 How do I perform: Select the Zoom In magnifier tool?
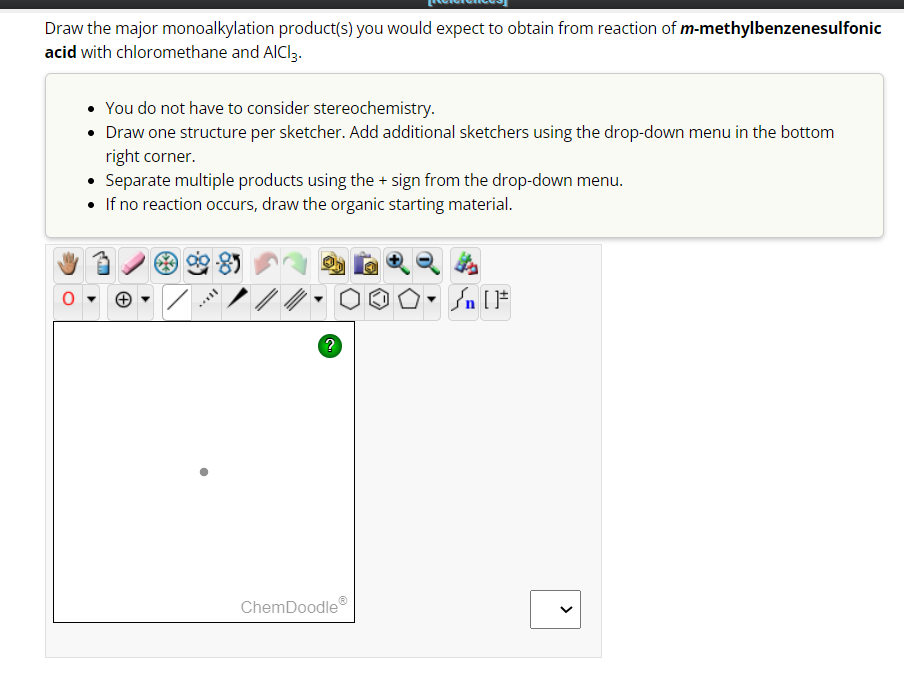pyautogui.click(x=397, y=263)
